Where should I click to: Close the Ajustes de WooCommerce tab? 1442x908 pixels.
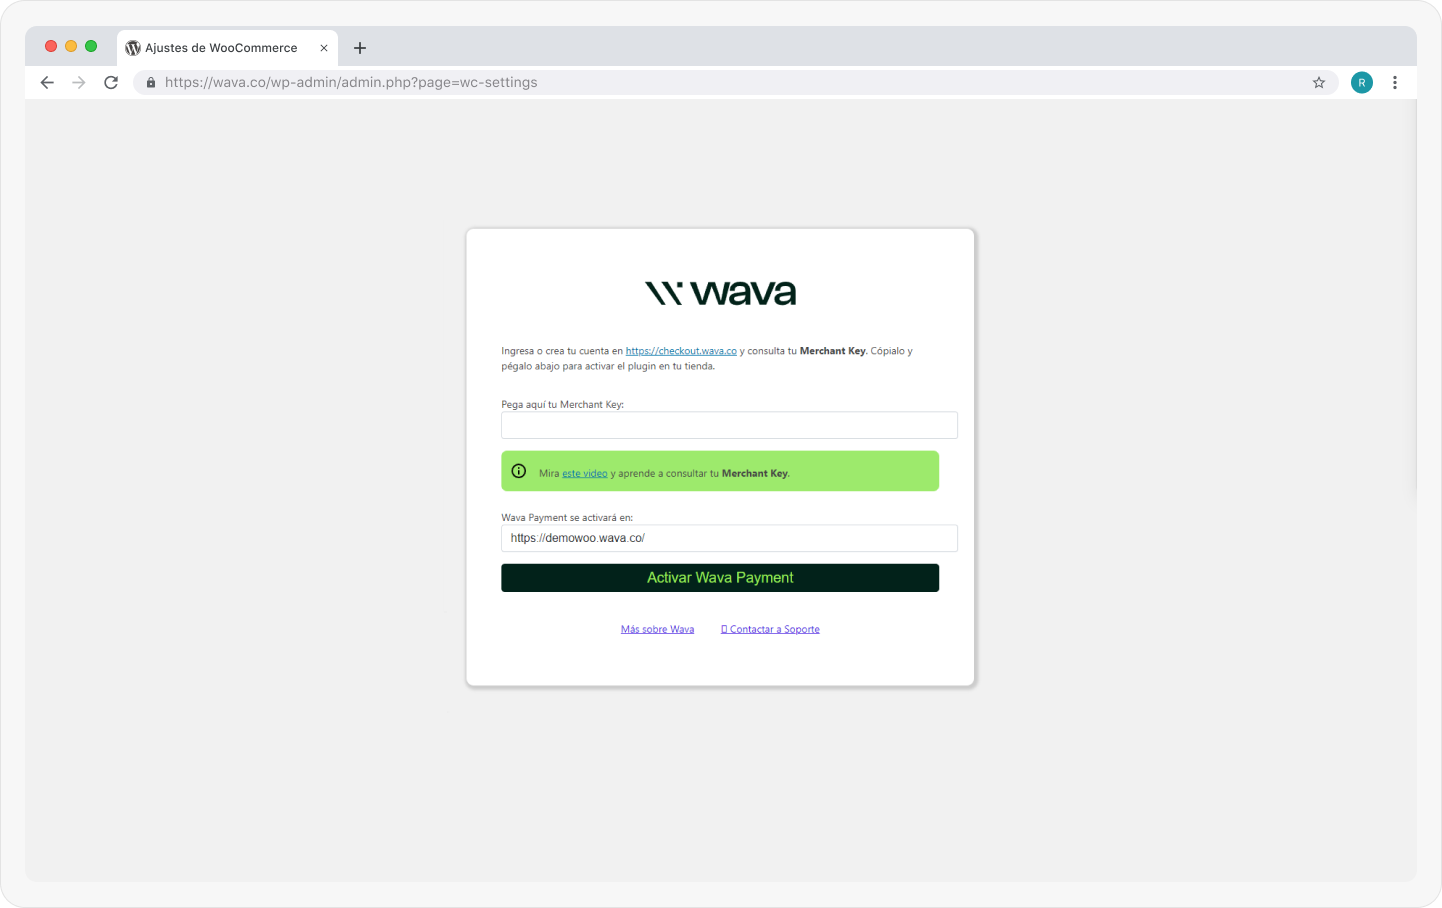click(324, 48)
